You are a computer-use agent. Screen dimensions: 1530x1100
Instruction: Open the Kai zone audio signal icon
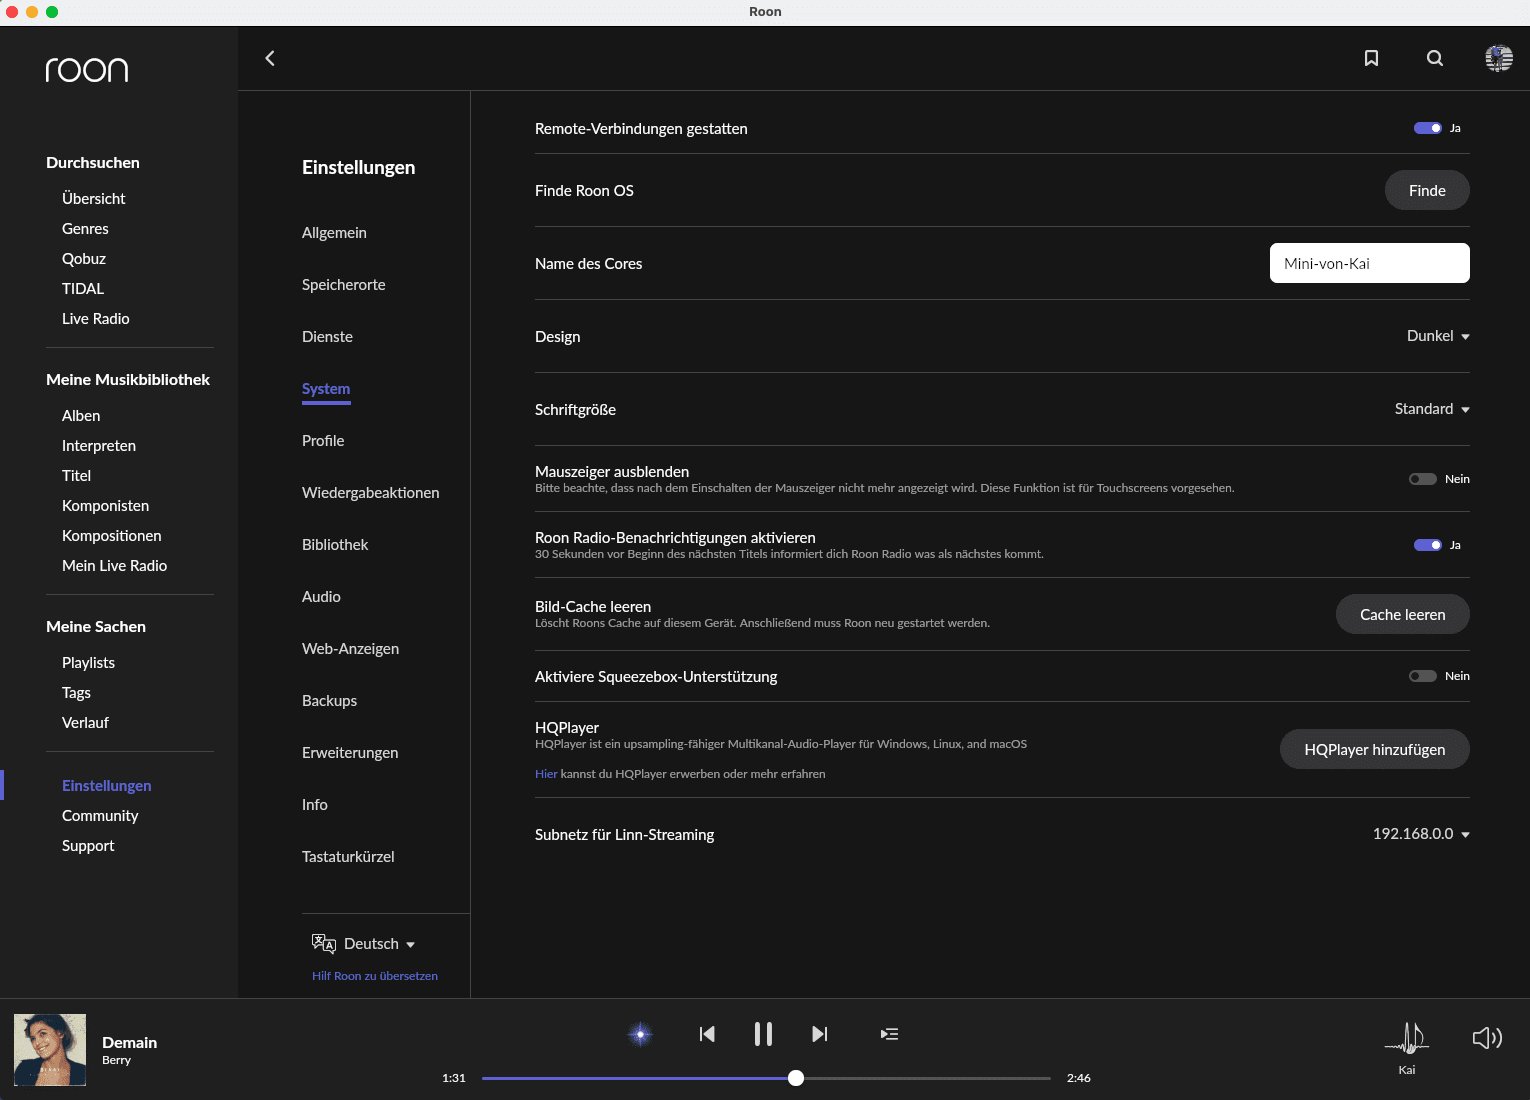coord(1407,1038)
